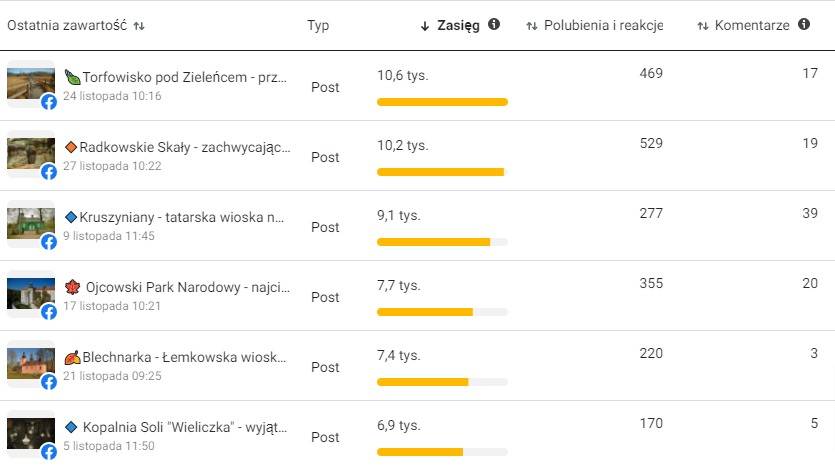Open the Radkowskie Skały post

(x=185, y=147)
